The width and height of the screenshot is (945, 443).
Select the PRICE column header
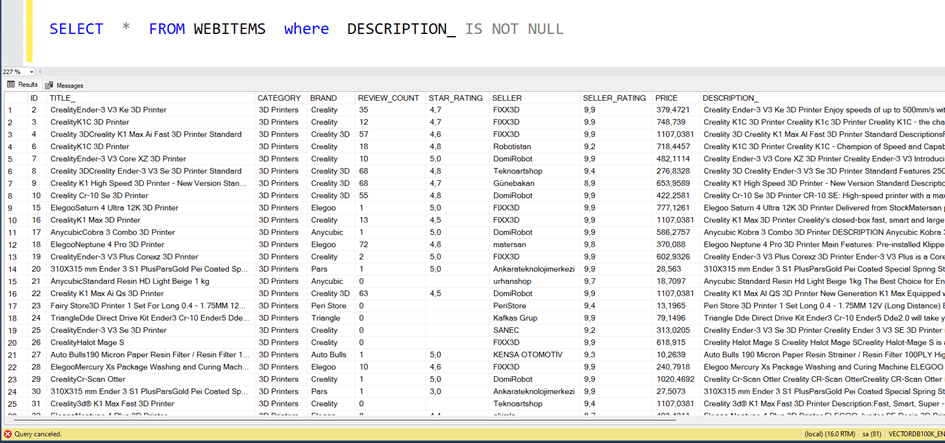[x=667, y=98]
